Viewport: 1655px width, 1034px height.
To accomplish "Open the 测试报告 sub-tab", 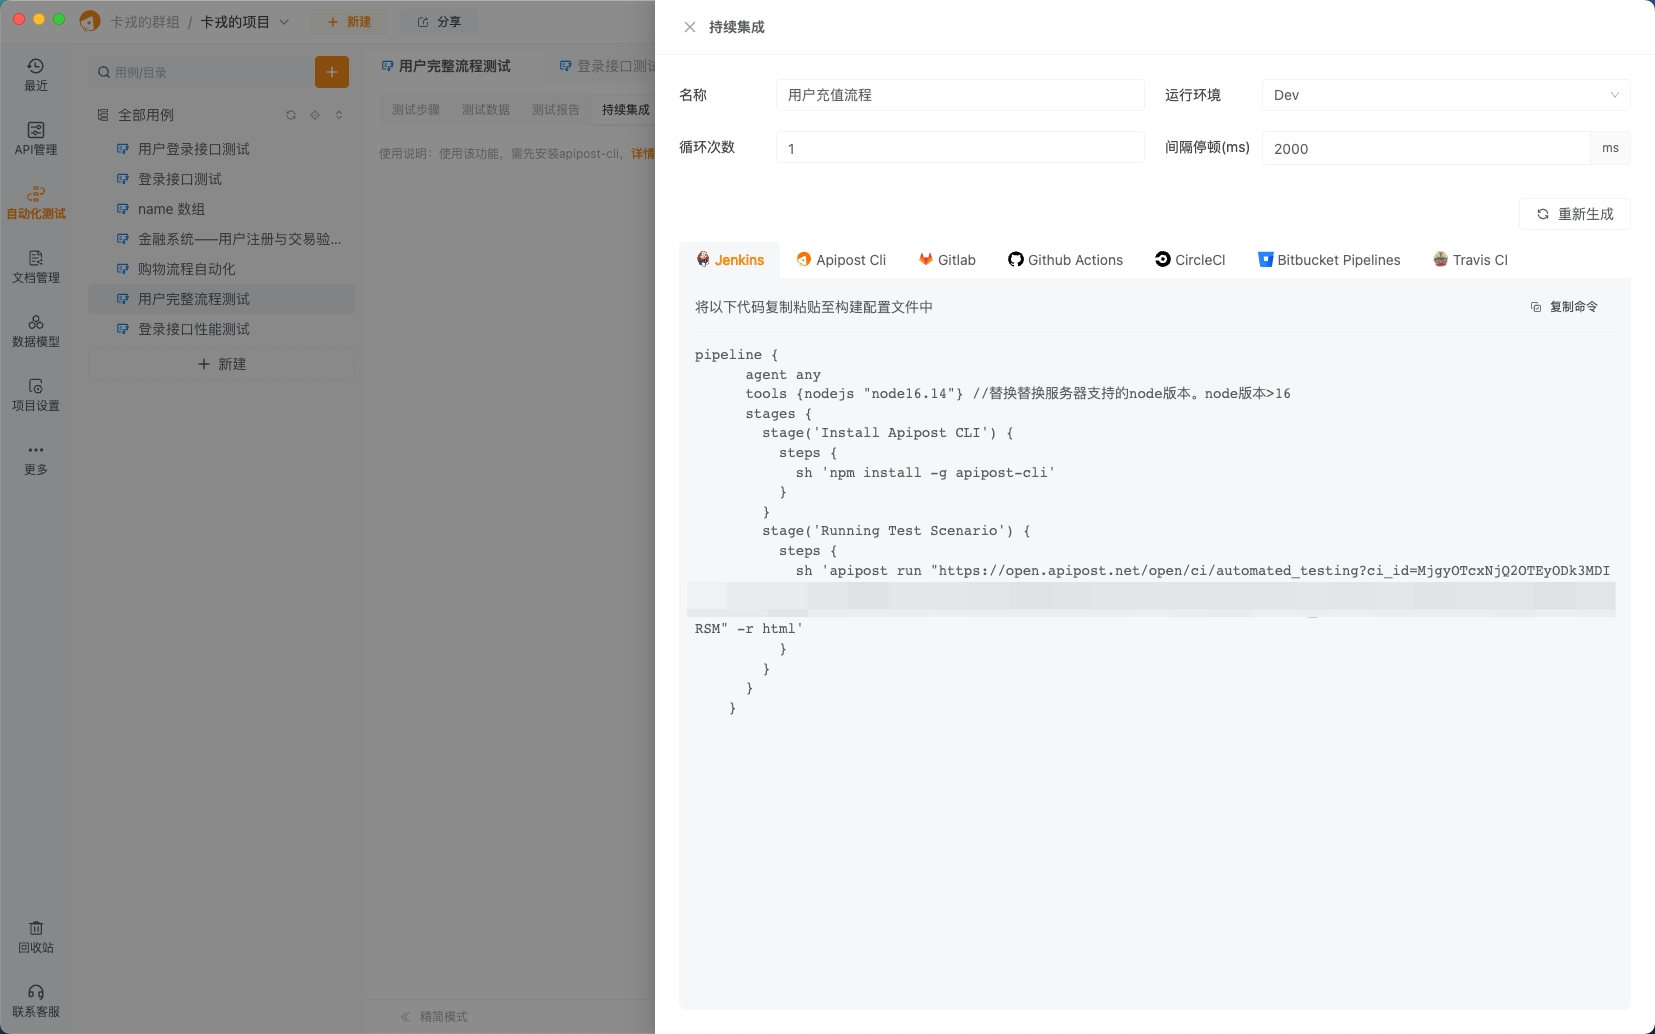I will pyautogui.click(x=556, y=110).
